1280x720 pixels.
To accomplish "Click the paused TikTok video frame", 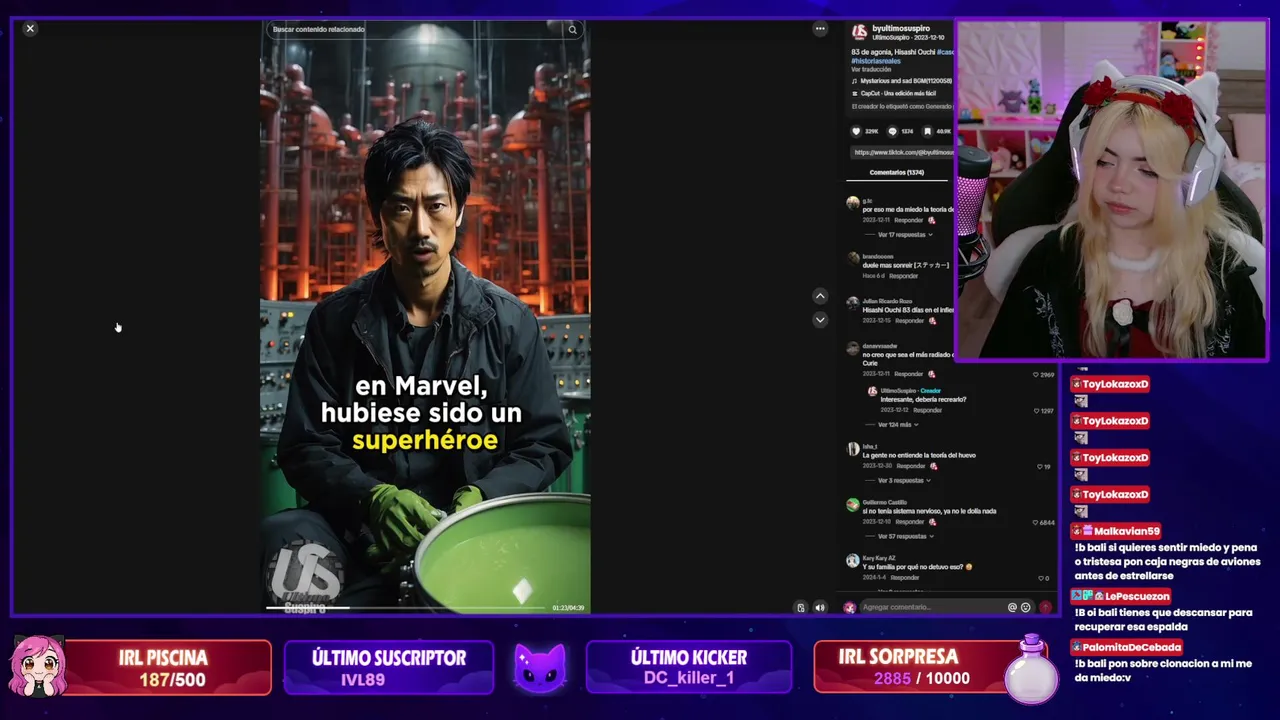I will [425, 315].
